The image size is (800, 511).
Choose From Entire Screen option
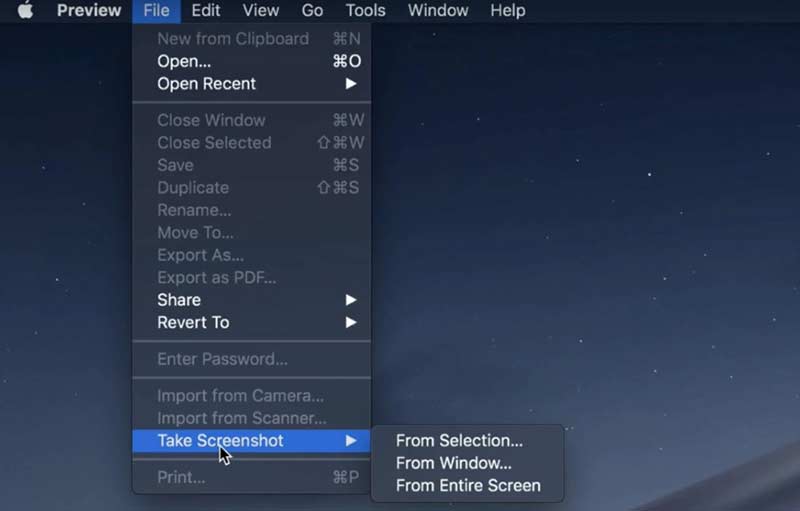[x=467, y=486]
